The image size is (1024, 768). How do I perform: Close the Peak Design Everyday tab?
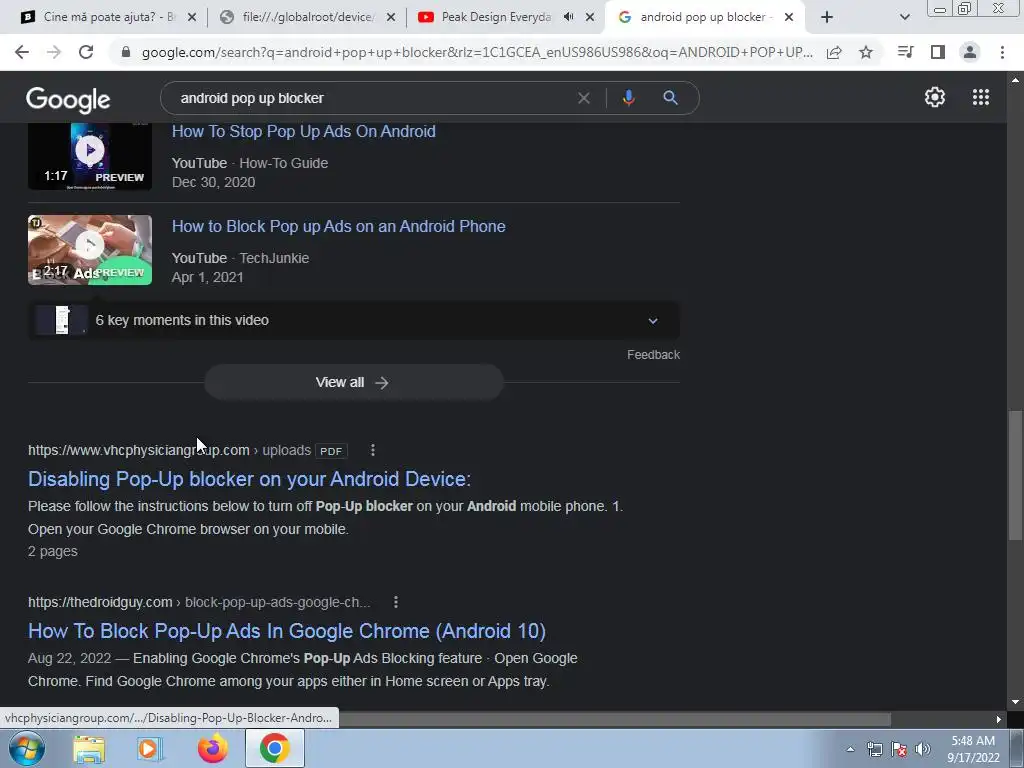[x=590, y=18]
